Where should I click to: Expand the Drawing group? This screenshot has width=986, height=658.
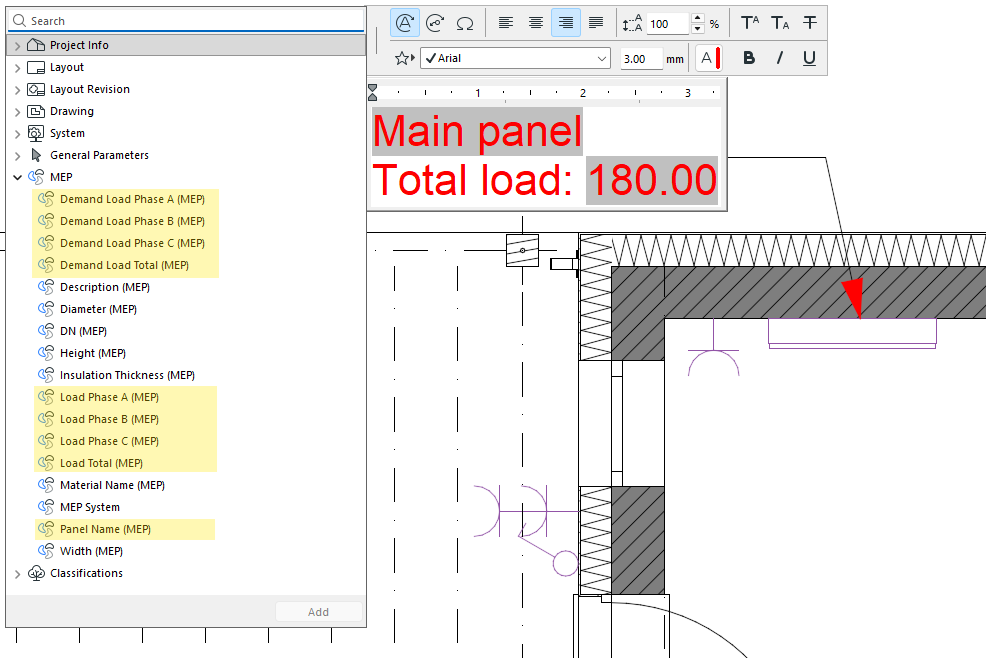18,111
